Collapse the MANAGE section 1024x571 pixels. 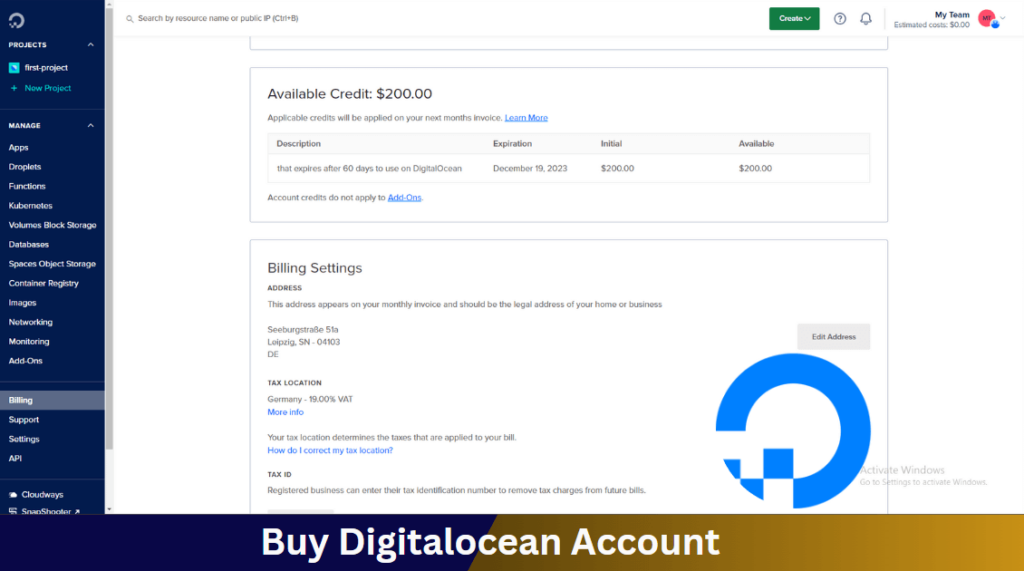91,125
